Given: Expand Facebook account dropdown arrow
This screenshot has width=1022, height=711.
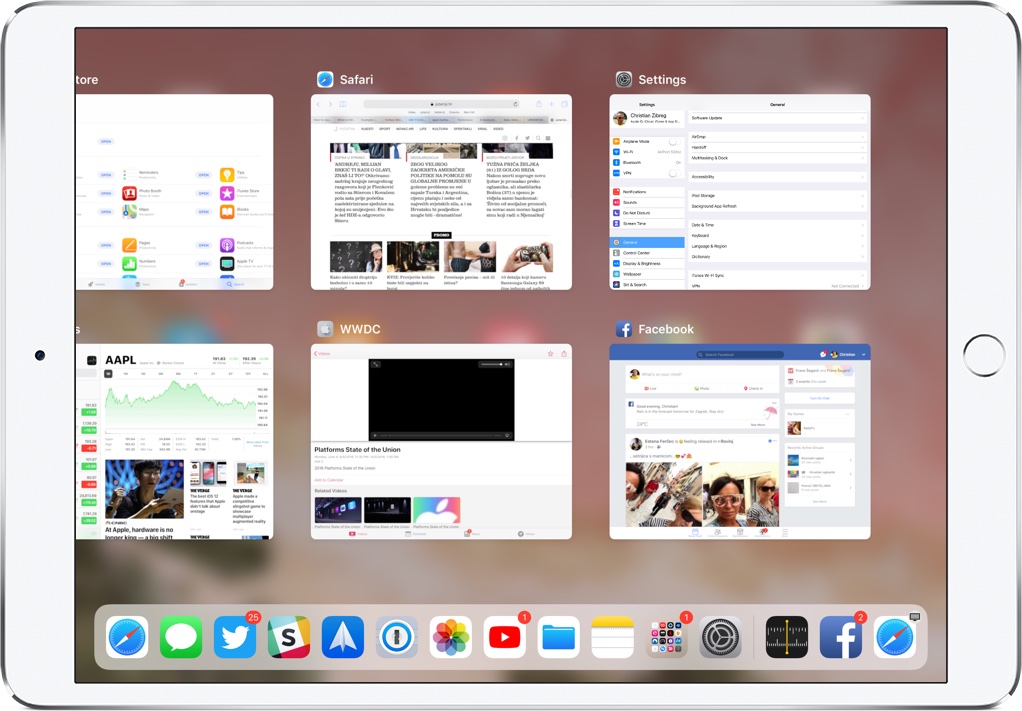Looking at the screenshot, I should click(864, 355).
